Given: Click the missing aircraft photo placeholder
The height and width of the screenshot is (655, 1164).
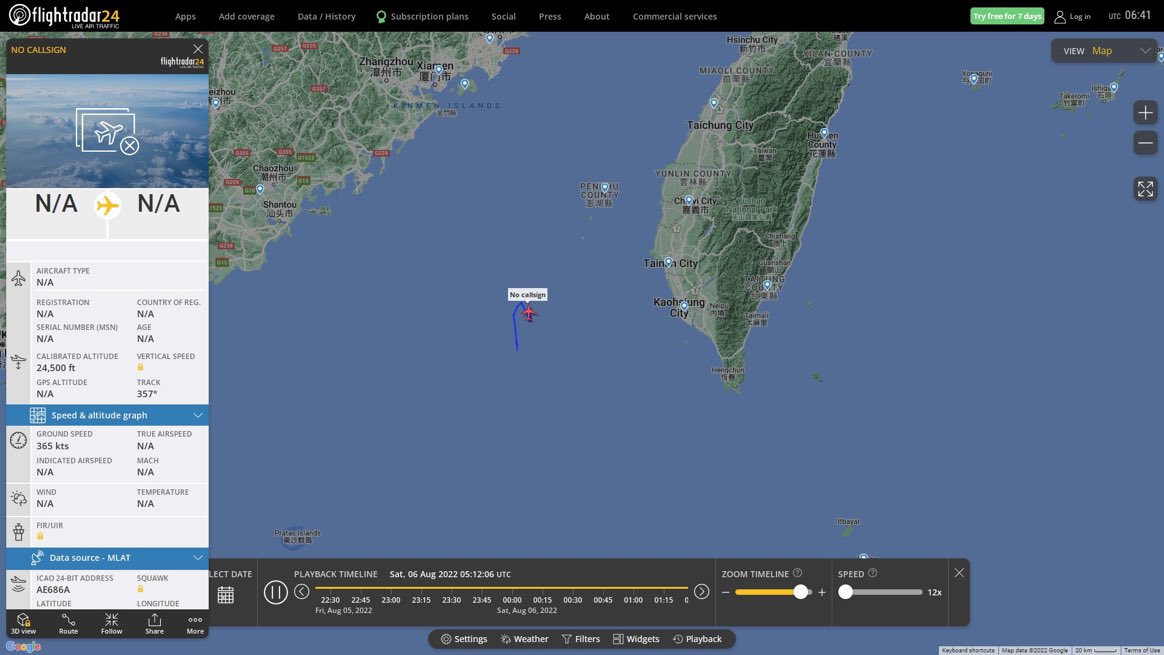Looking at the screenshot, I should (x=108, y=131).
